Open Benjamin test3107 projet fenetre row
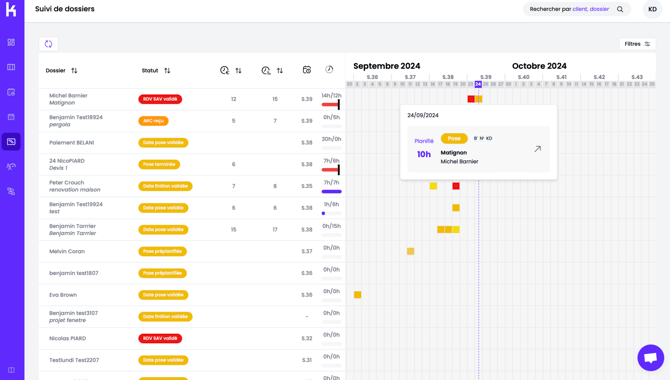 (192, 317)
